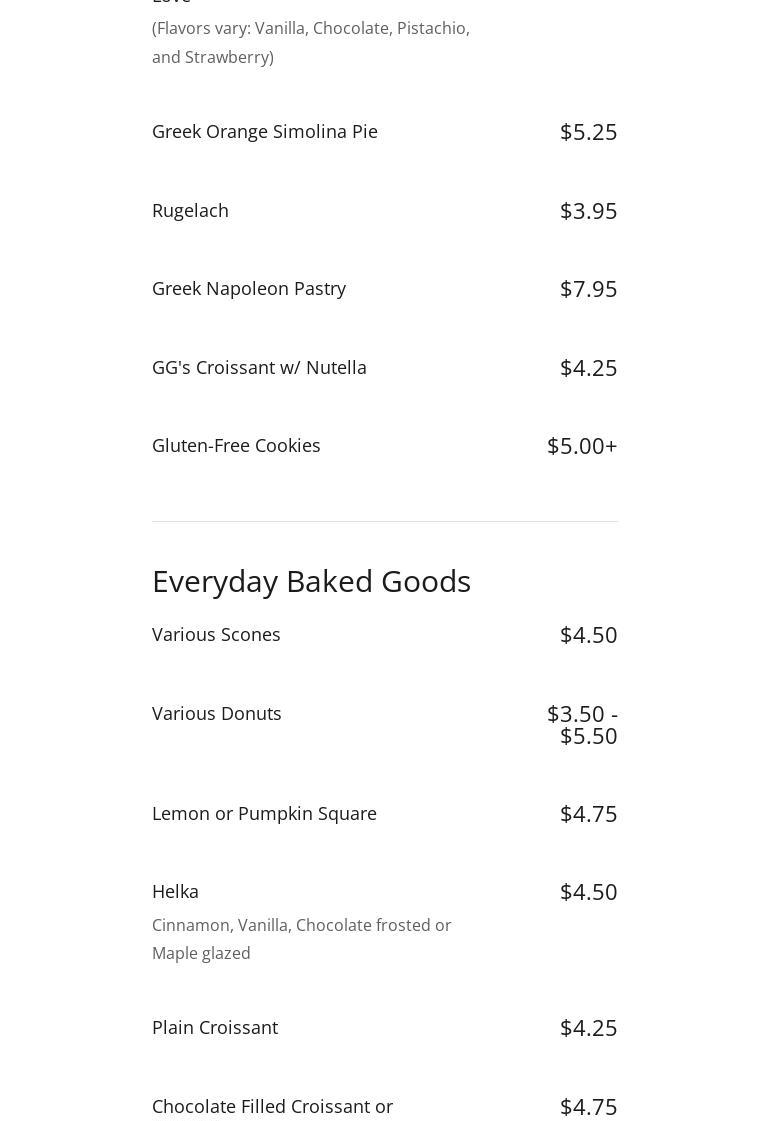The width and height of the screenshot is (770, 1121).
Task: Select the Rugelach menu item
Action: (x=190, y=211)
